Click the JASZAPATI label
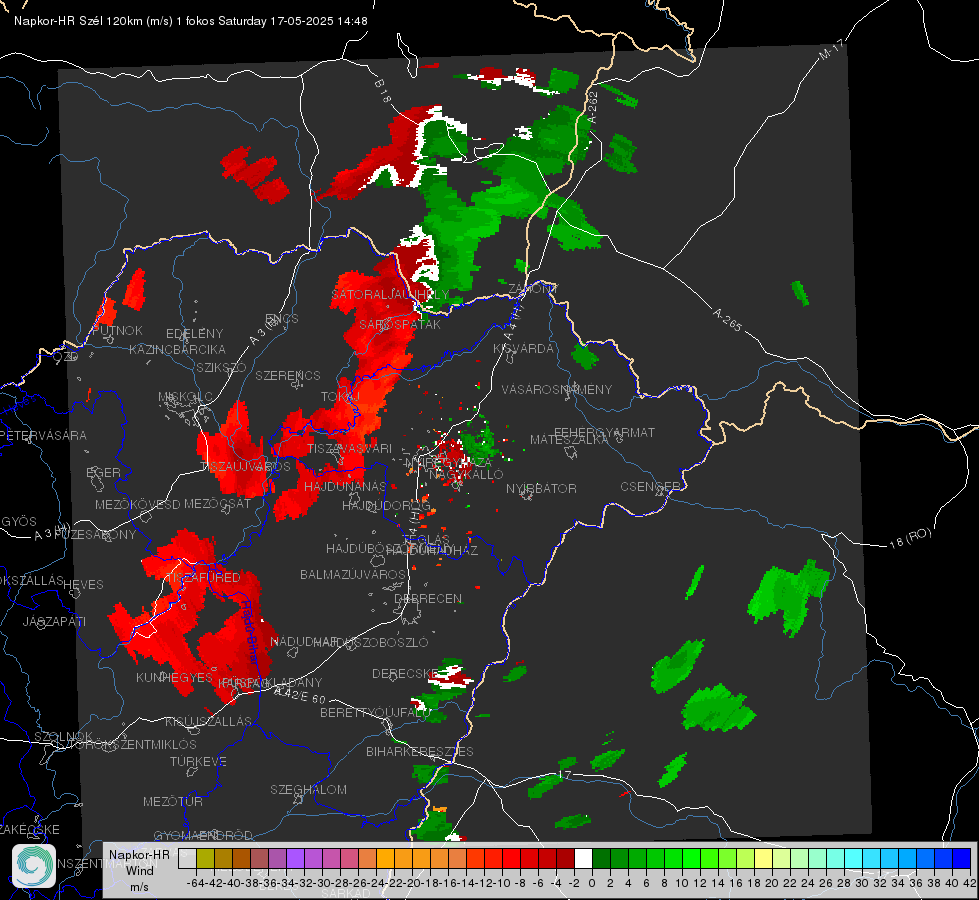This screenshot has height=900, width=979. (54, 621)
